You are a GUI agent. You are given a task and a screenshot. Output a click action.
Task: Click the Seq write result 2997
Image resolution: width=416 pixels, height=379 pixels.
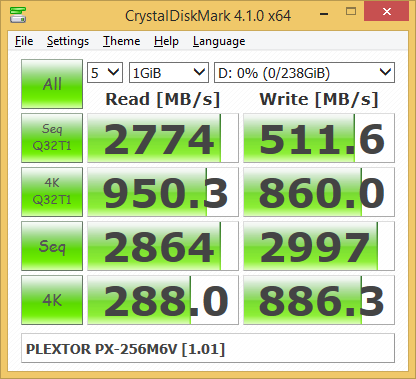[x=319, y=246]
